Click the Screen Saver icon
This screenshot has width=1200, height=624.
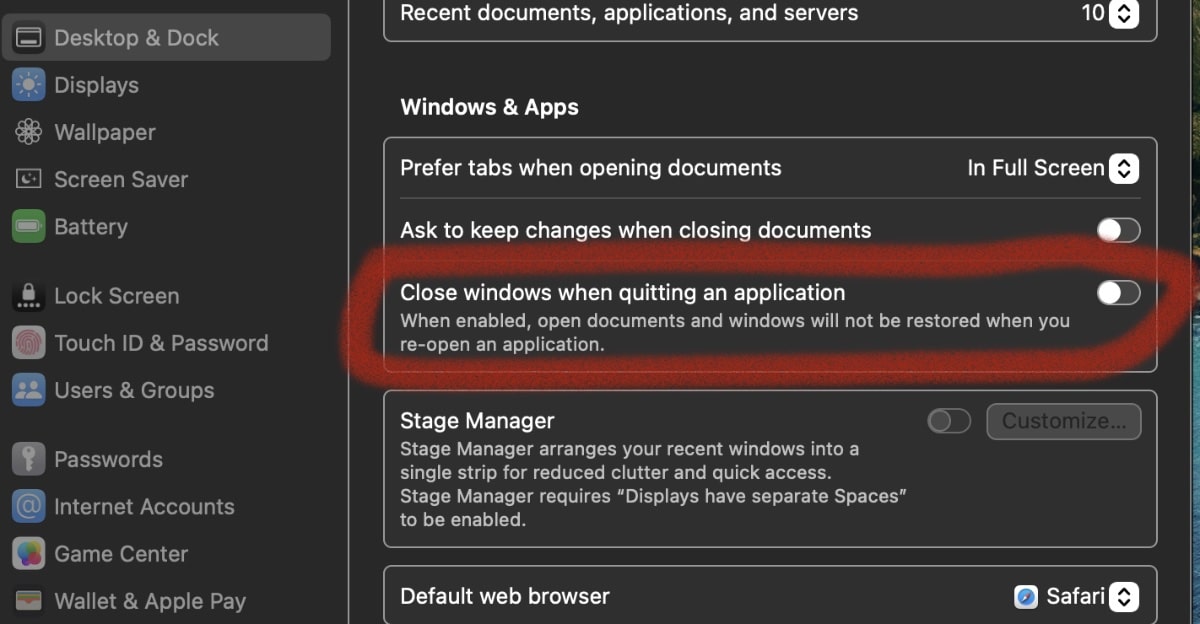pyautogui.click(x=28, y=179)
